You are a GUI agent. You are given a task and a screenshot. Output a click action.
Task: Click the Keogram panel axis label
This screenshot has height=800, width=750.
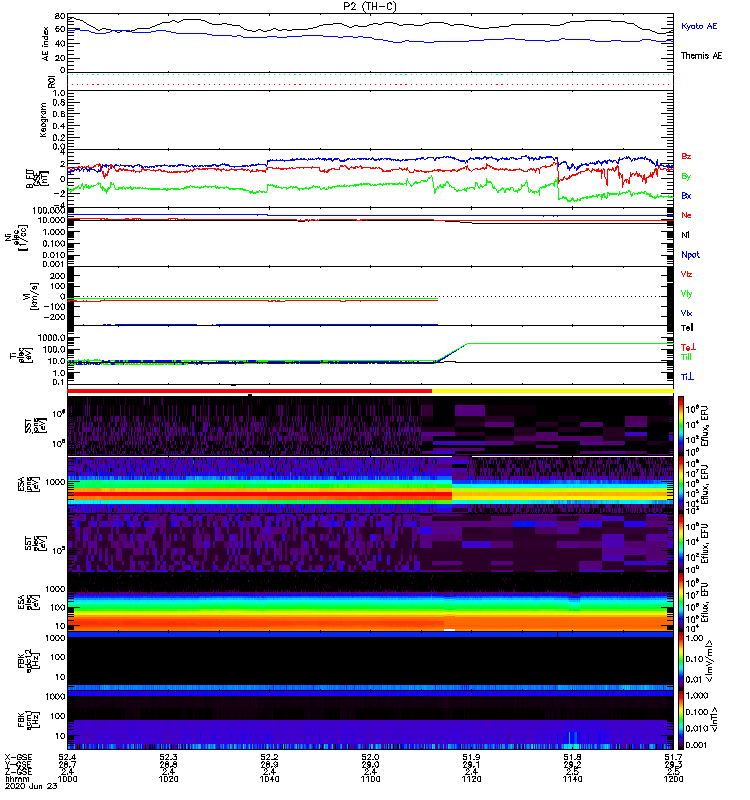pyautogui.click(x=43, y=120)
